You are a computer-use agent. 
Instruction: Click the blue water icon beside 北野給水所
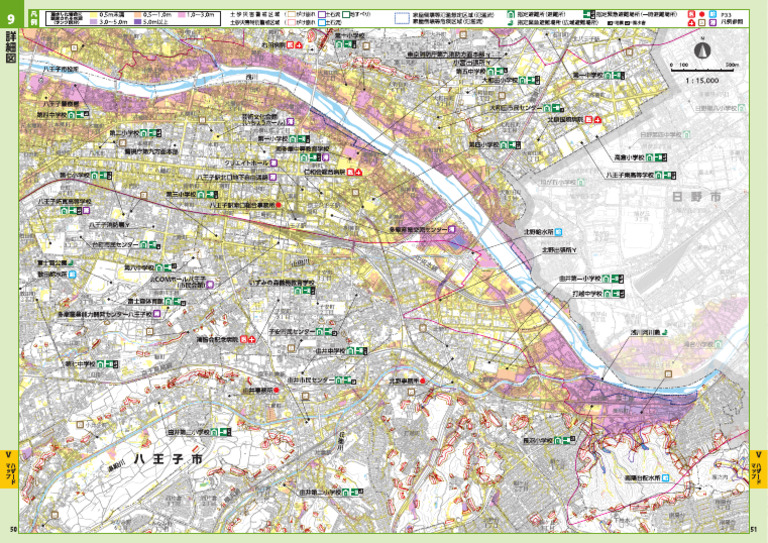[x=558, y=232]
